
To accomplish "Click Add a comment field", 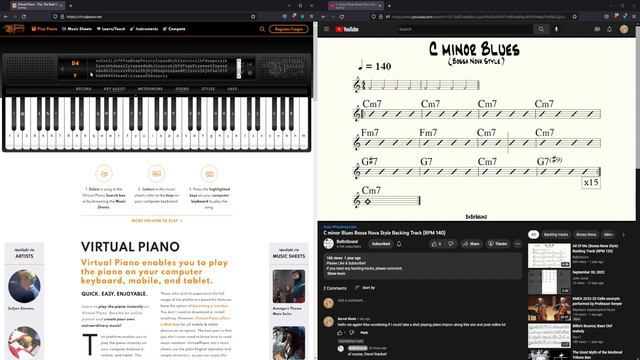I will [429, 300].
